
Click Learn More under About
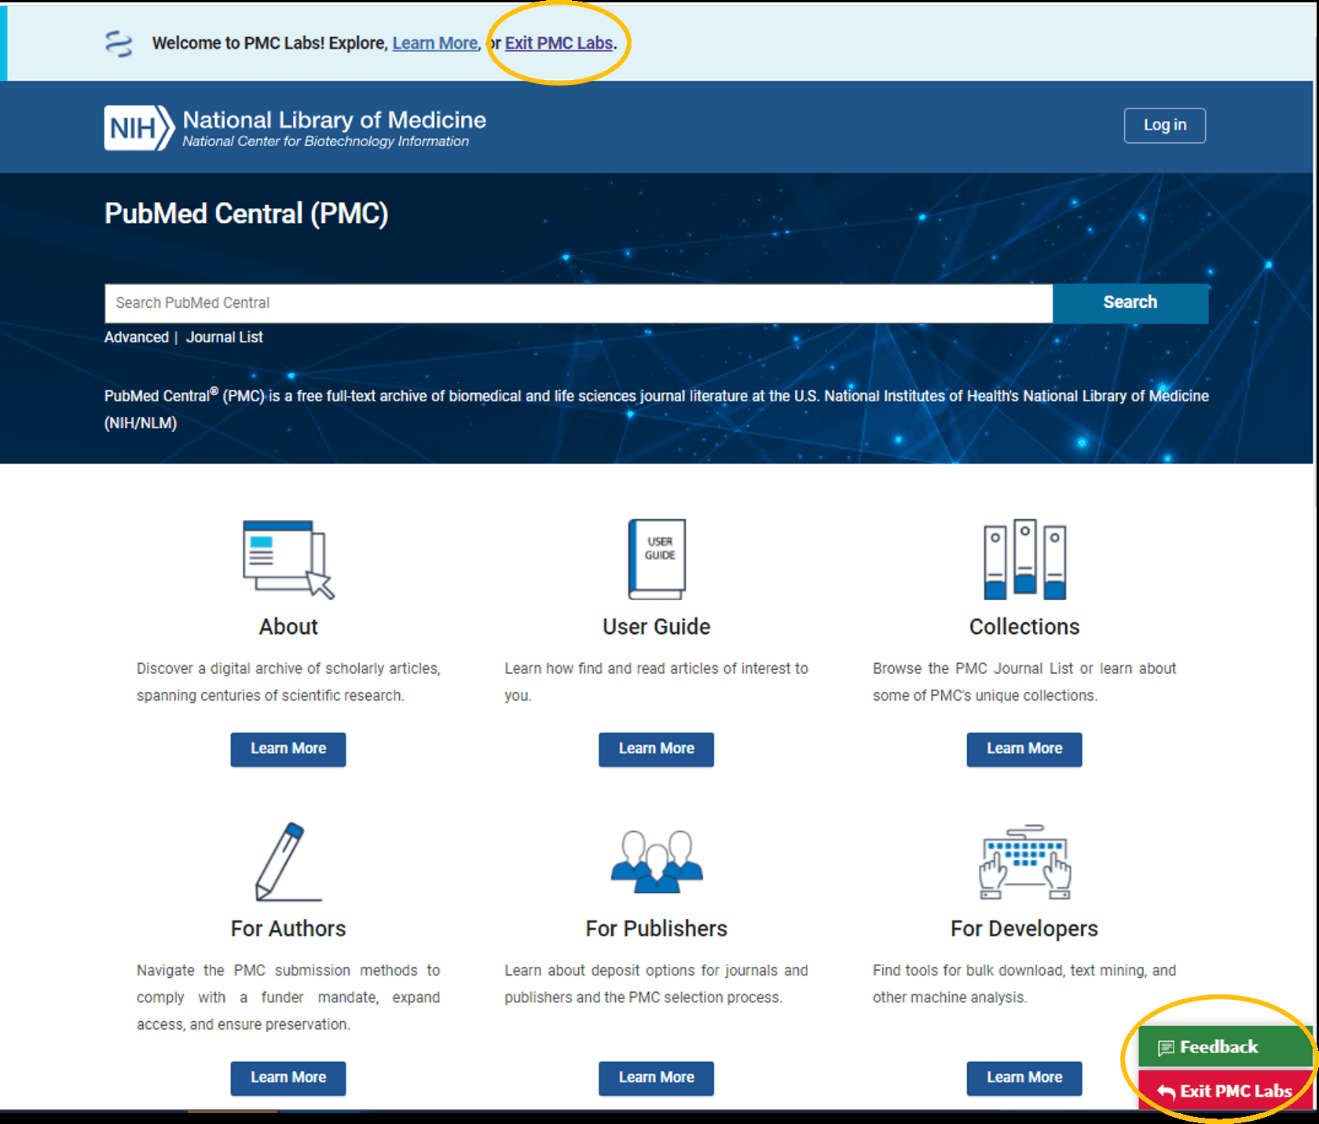click(288, 749)
